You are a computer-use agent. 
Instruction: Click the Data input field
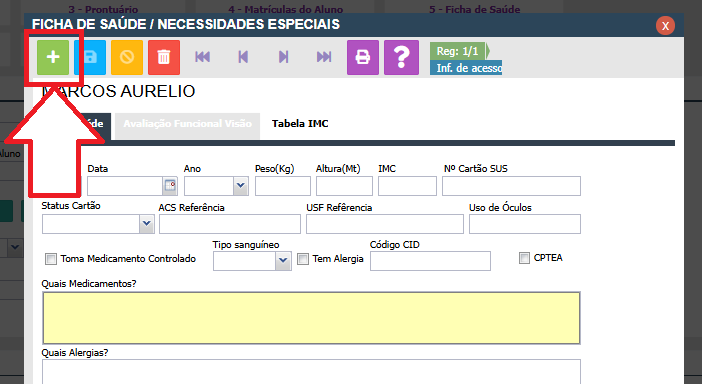click(125, 186)
